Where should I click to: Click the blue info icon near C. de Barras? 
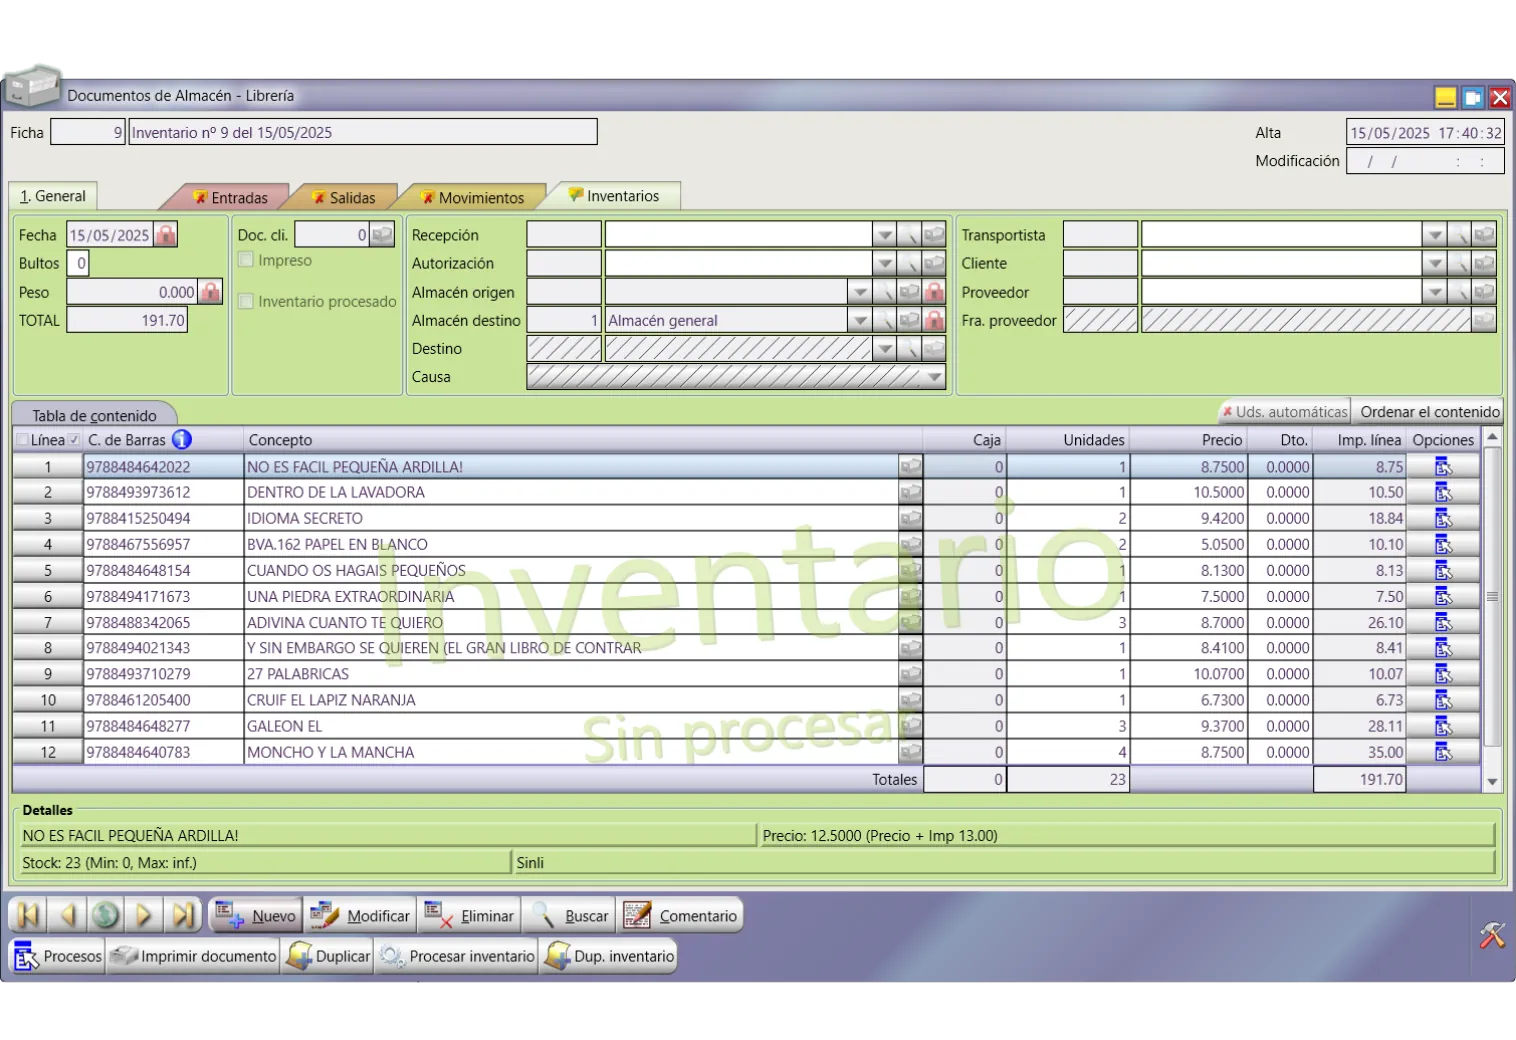click(x=181, y=440)
